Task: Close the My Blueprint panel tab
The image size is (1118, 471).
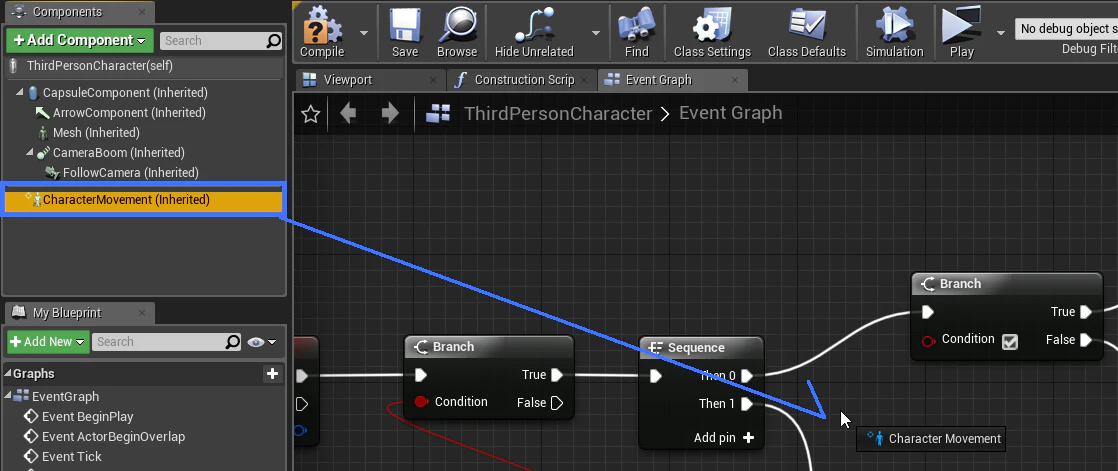Action: (x=143, y=313)
